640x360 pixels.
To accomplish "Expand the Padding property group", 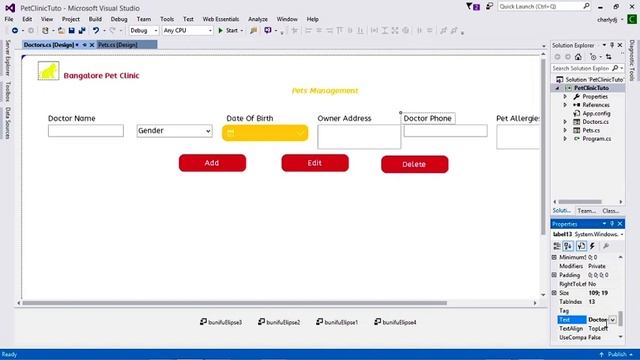I will [x=554, y=275].
